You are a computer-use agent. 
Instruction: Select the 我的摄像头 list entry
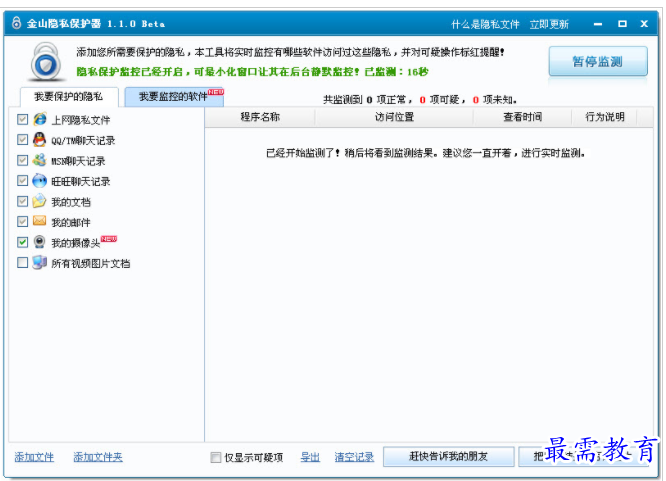[76, 243]
